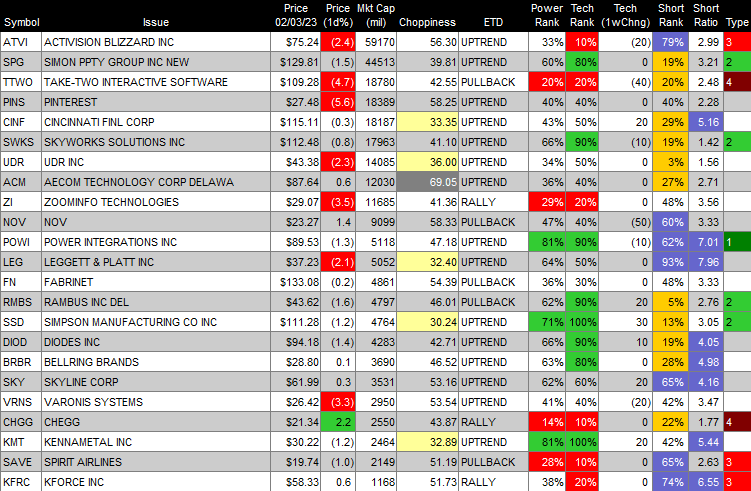This screenshot has height=491, width=751.
Task: Select the 18780 market cap for TTWO
Action: tap(376, 82)
